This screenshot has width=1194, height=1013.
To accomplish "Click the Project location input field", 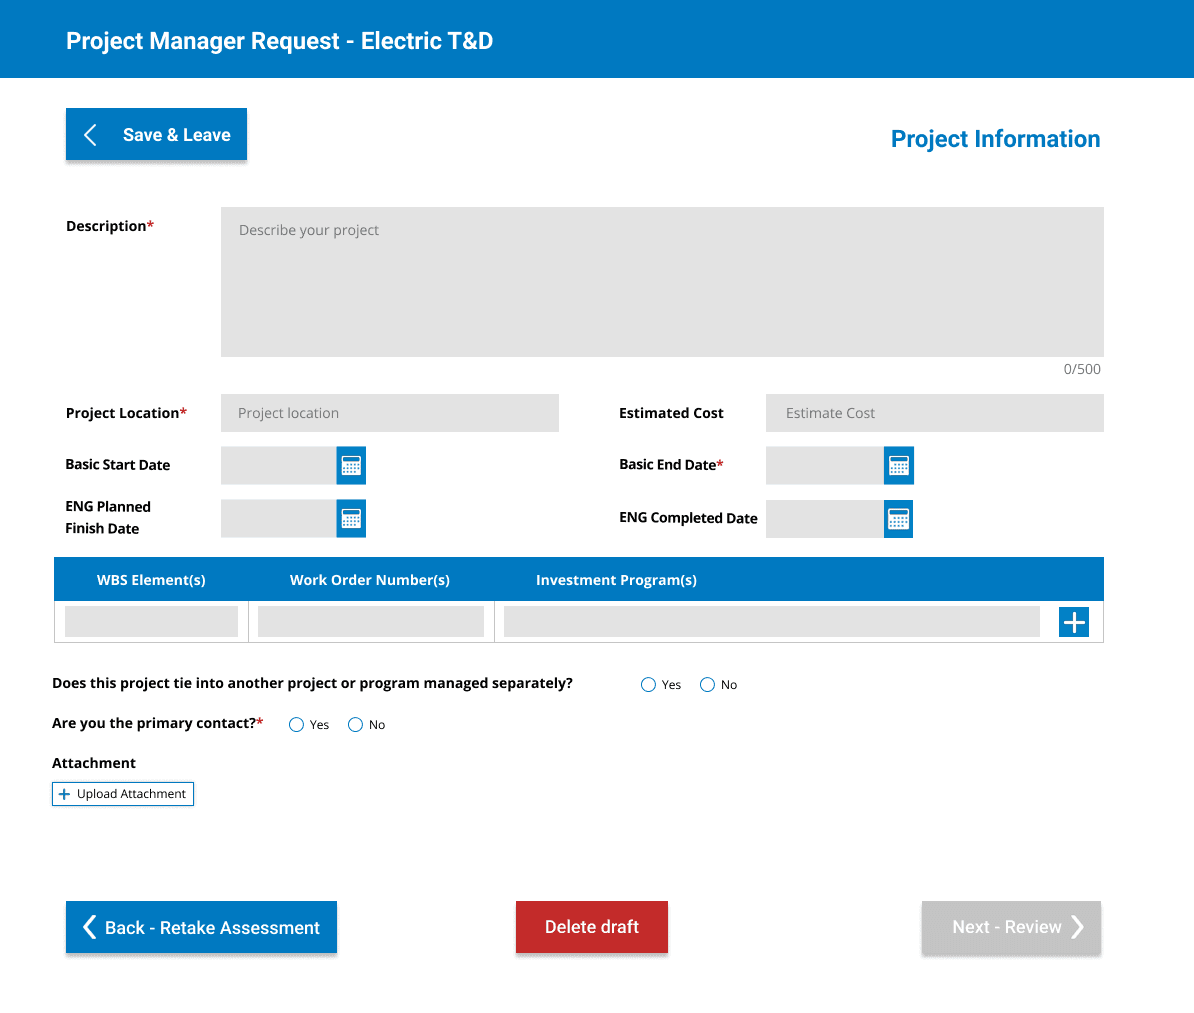I will pyautogui.click(x=390, y=413).
